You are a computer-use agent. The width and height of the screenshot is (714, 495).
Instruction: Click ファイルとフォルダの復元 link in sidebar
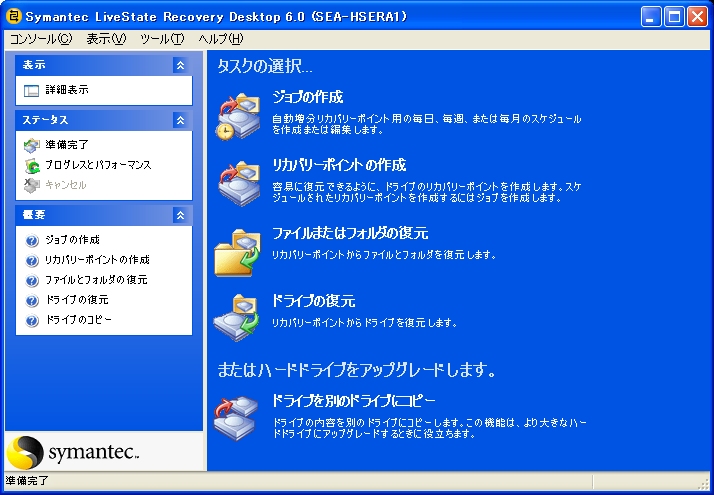[x=96, y=280]
